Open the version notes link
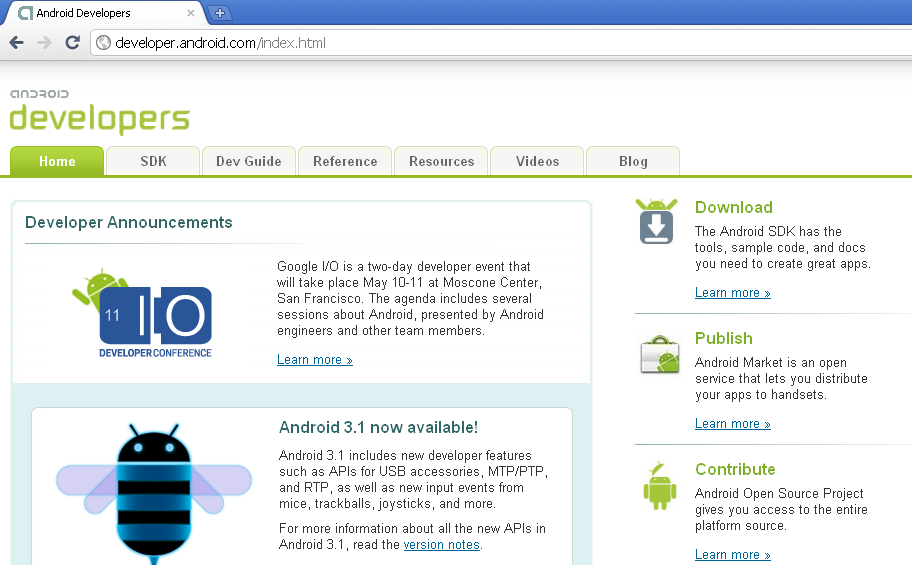The width and height of the screenshot is (912, 565). tap(441, 545)
